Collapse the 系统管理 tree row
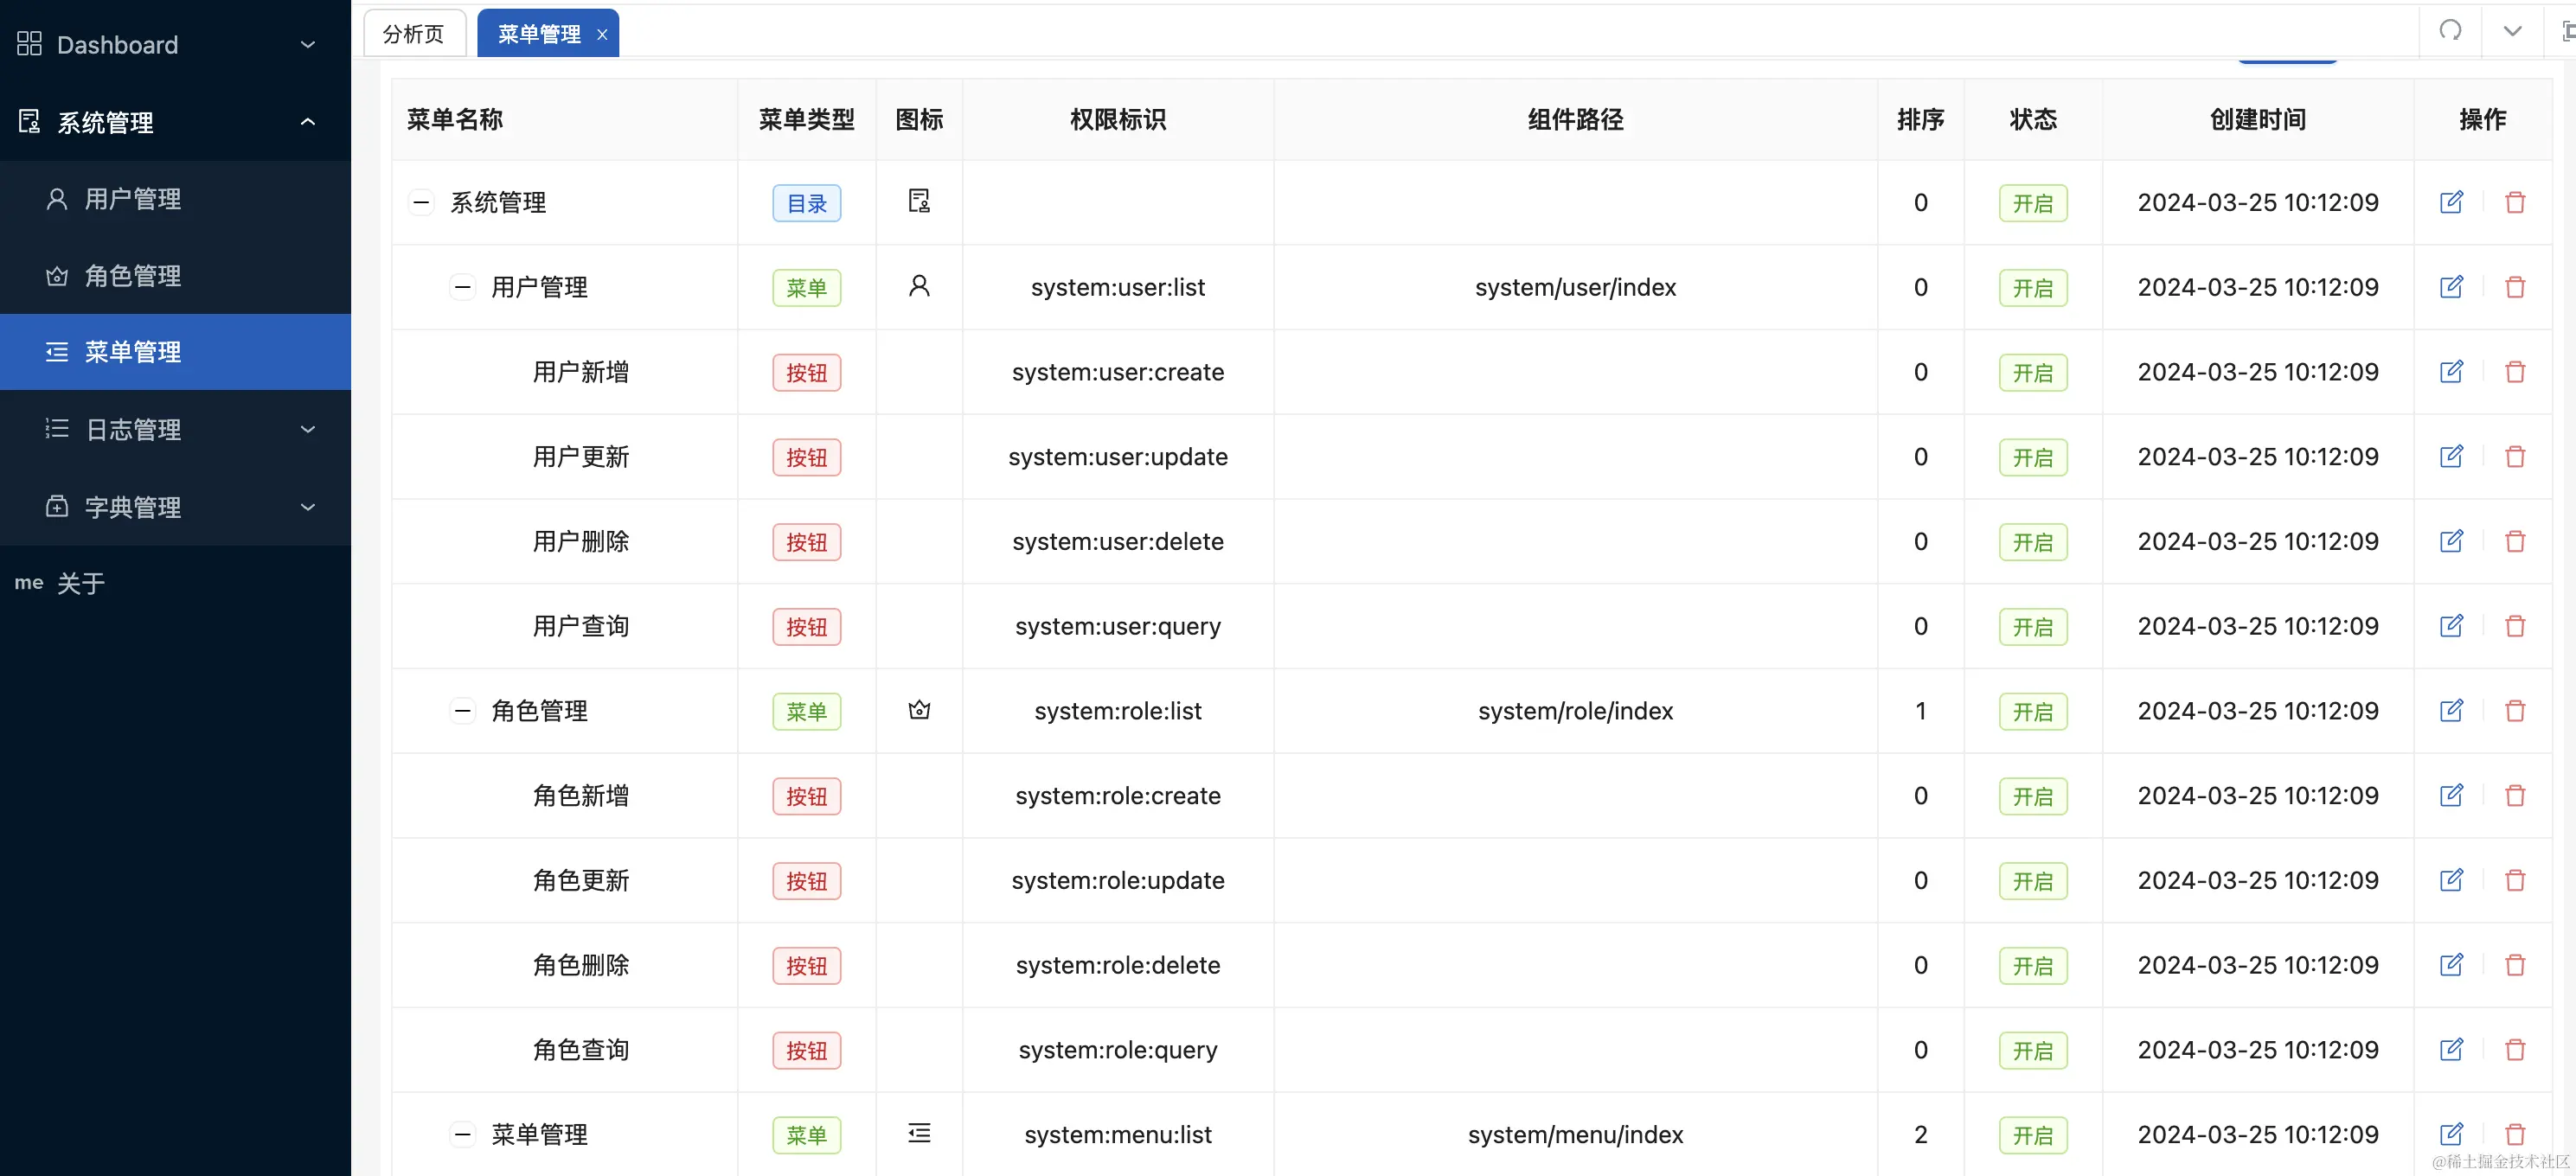This screenshot has height=1176, width=2576. (x=421, y=202)
